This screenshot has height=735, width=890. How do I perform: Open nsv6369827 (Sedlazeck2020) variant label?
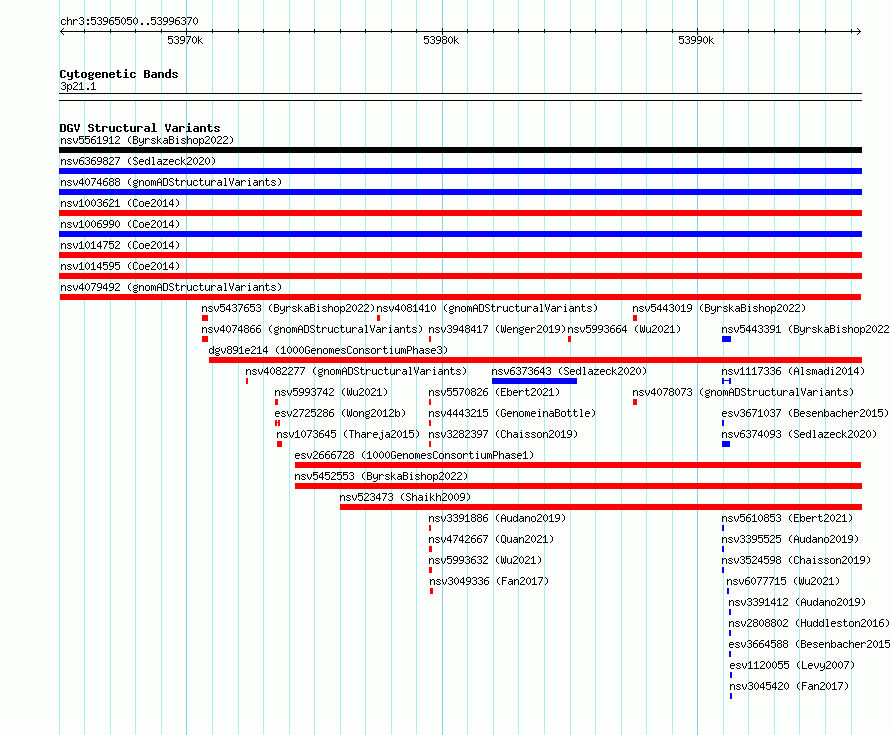tap(138, 161)
